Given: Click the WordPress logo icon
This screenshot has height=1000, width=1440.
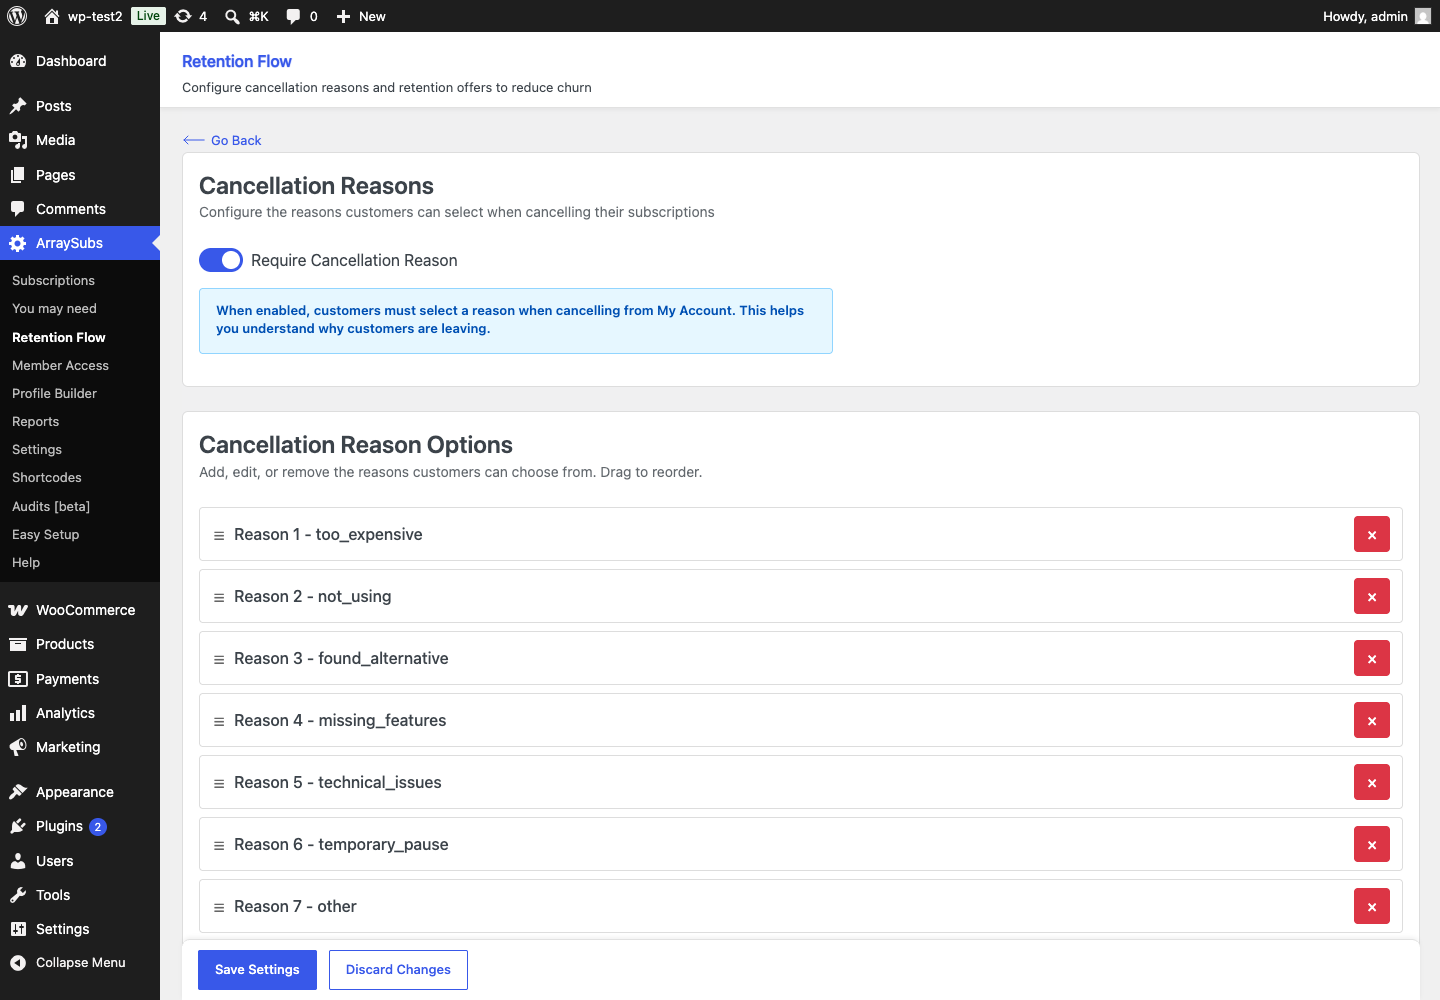Looking at the screenshot, I should (x=17, y=16).
